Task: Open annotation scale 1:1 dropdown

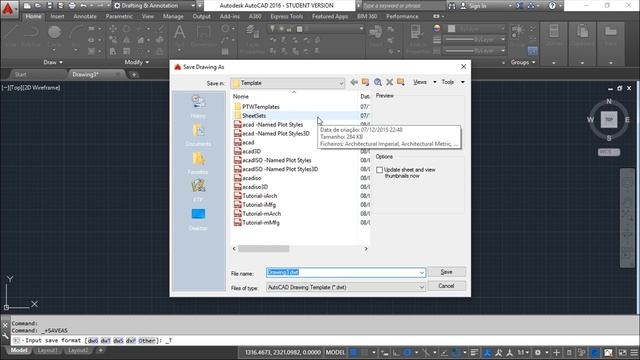Action: pos(523,352)
